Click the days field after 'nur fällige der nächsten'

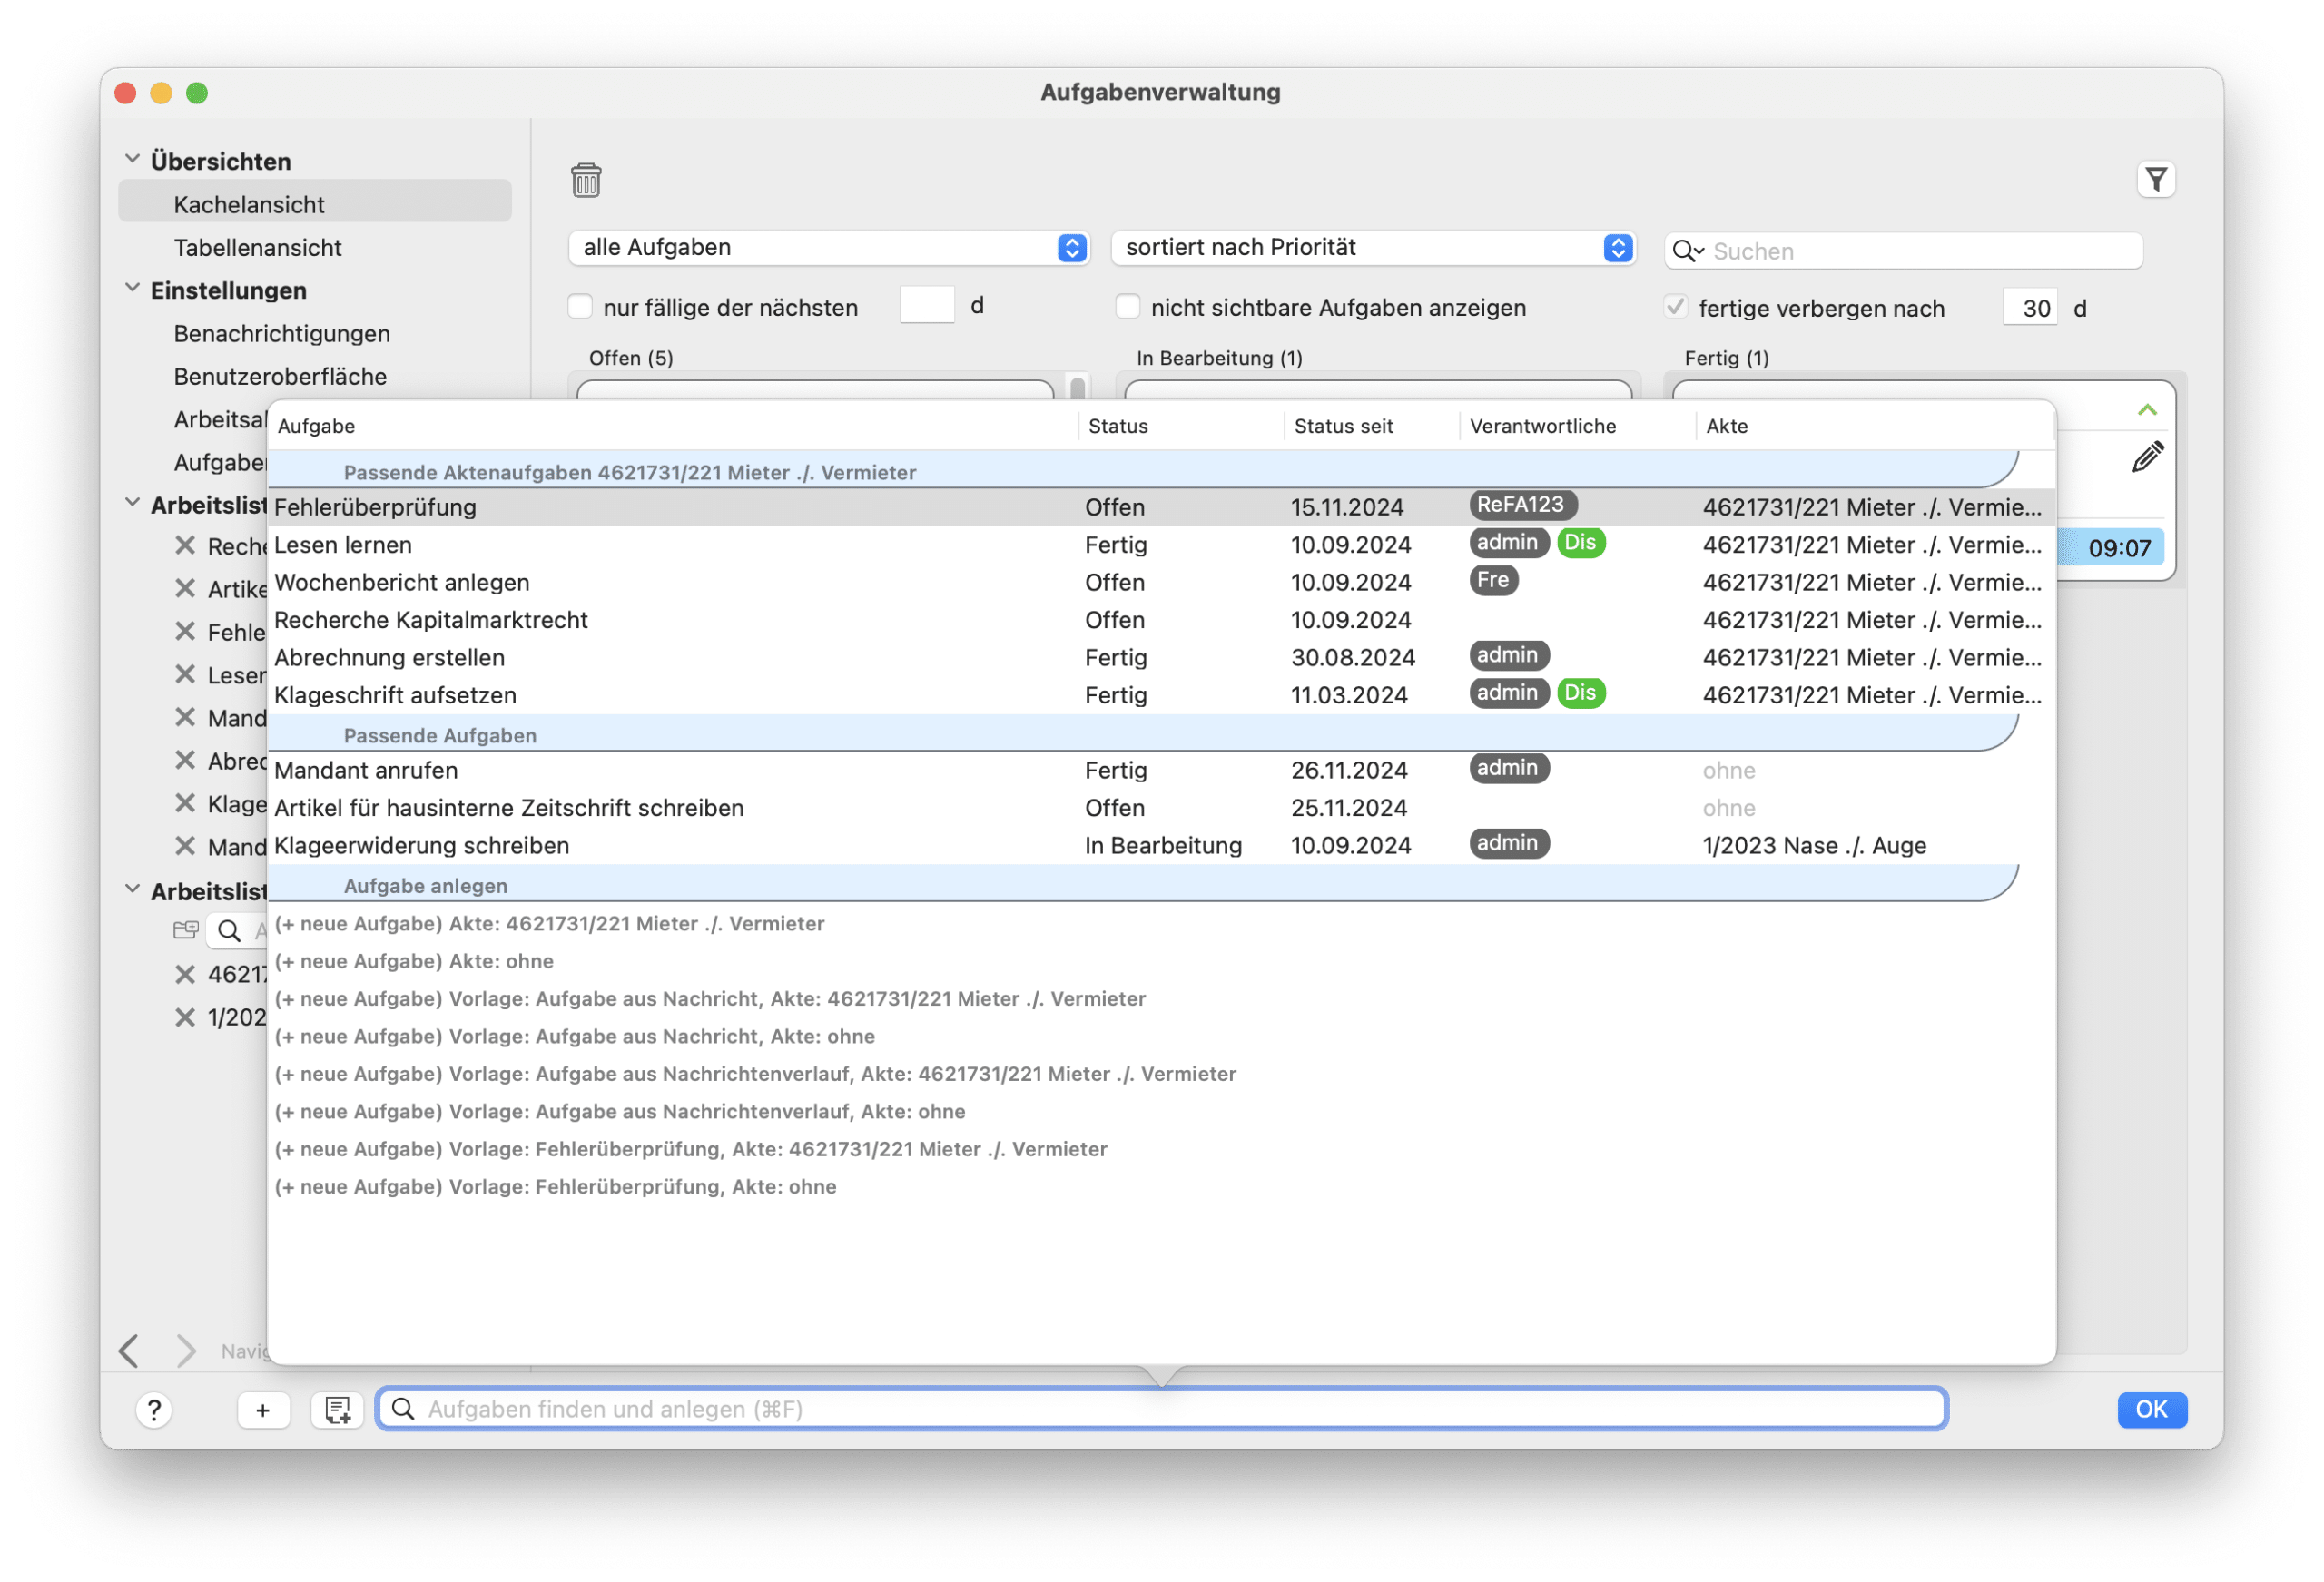pos(927,305)
